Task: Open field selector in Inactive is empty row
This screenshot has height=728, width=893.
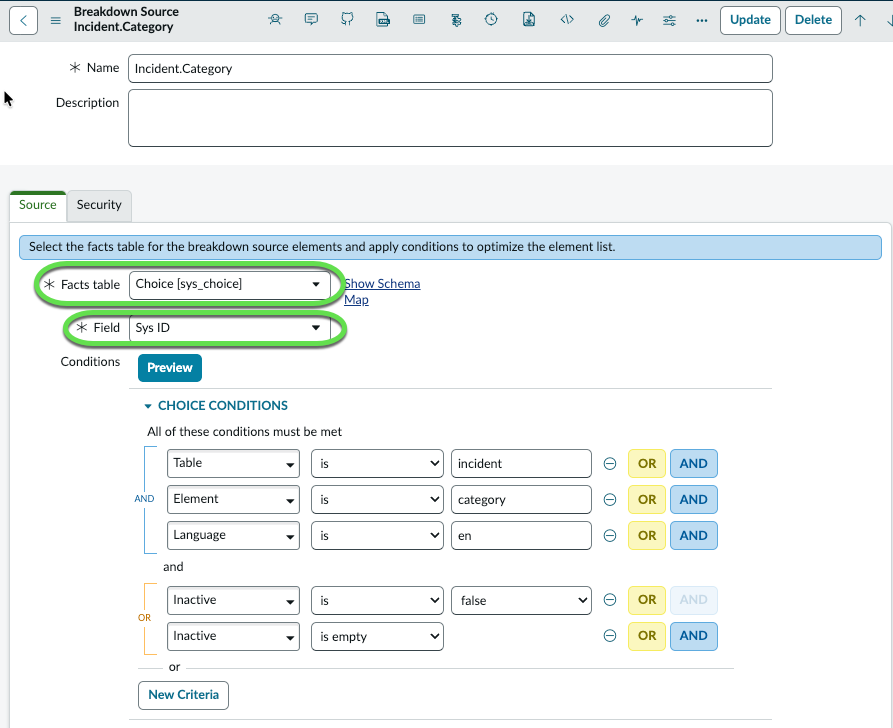Action: [x=233, y=636]
